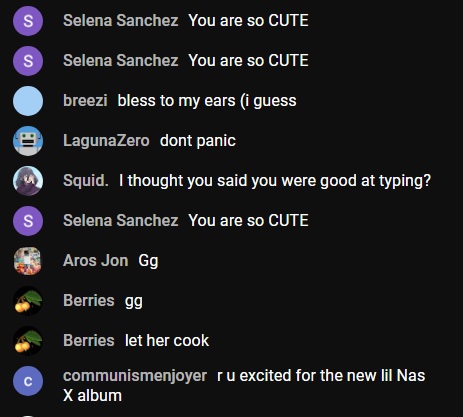Click the Aros Jon username
Image resolution: width=463 pixels, height=417 pixels.
click(x=96, y=260)
